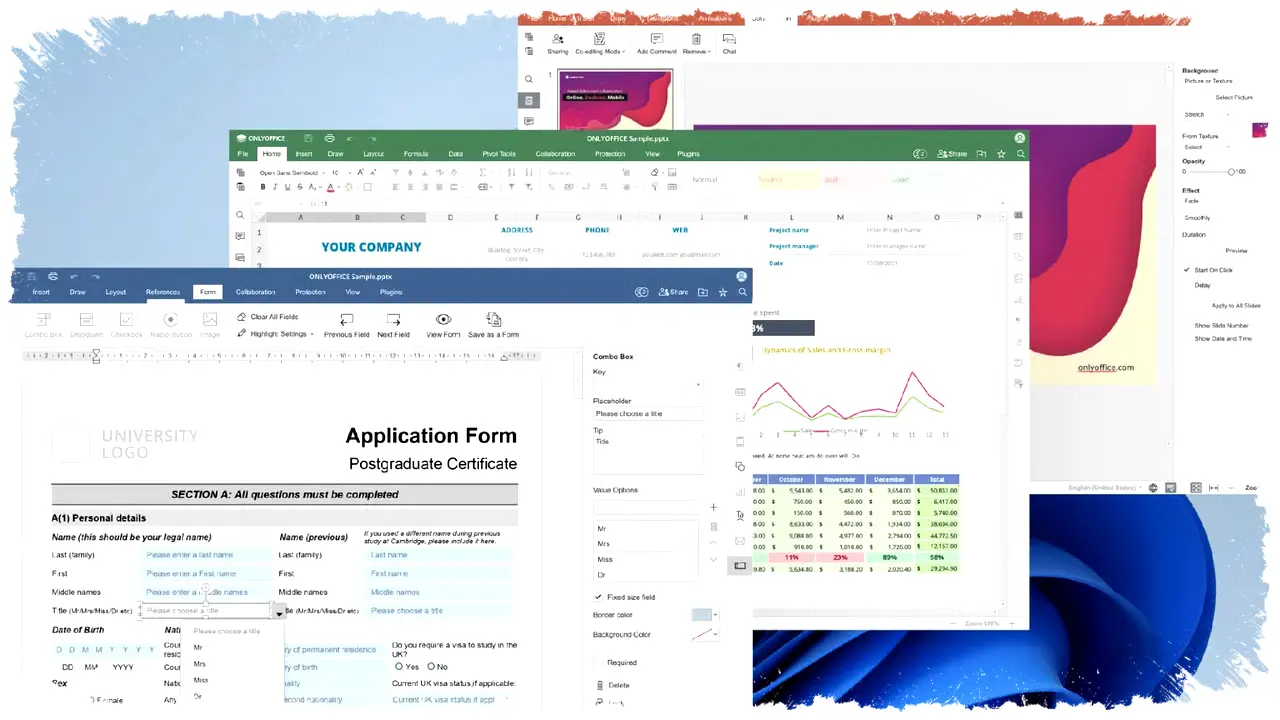
Task: Click the Placeholder input field
Action: pyautogui.click(x=645, y=414)
